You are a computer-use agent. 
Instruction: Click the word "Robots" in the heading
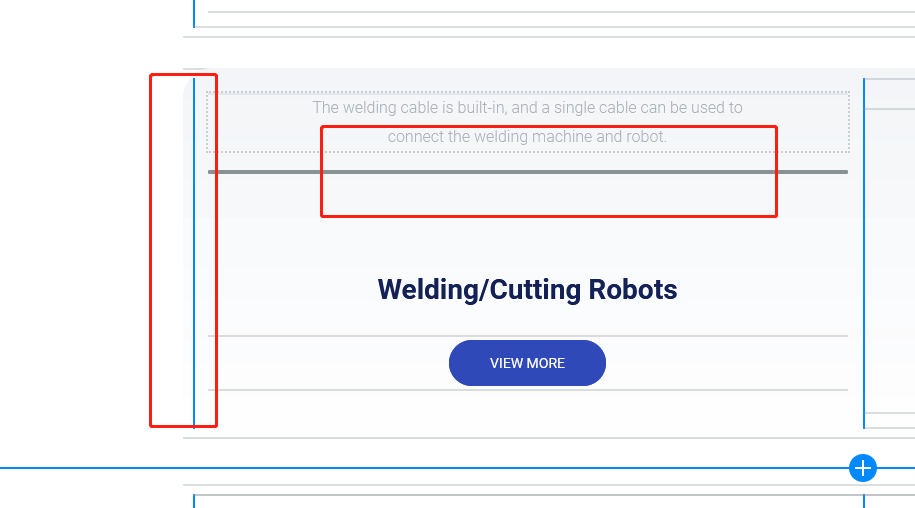[x=632, y=290]
